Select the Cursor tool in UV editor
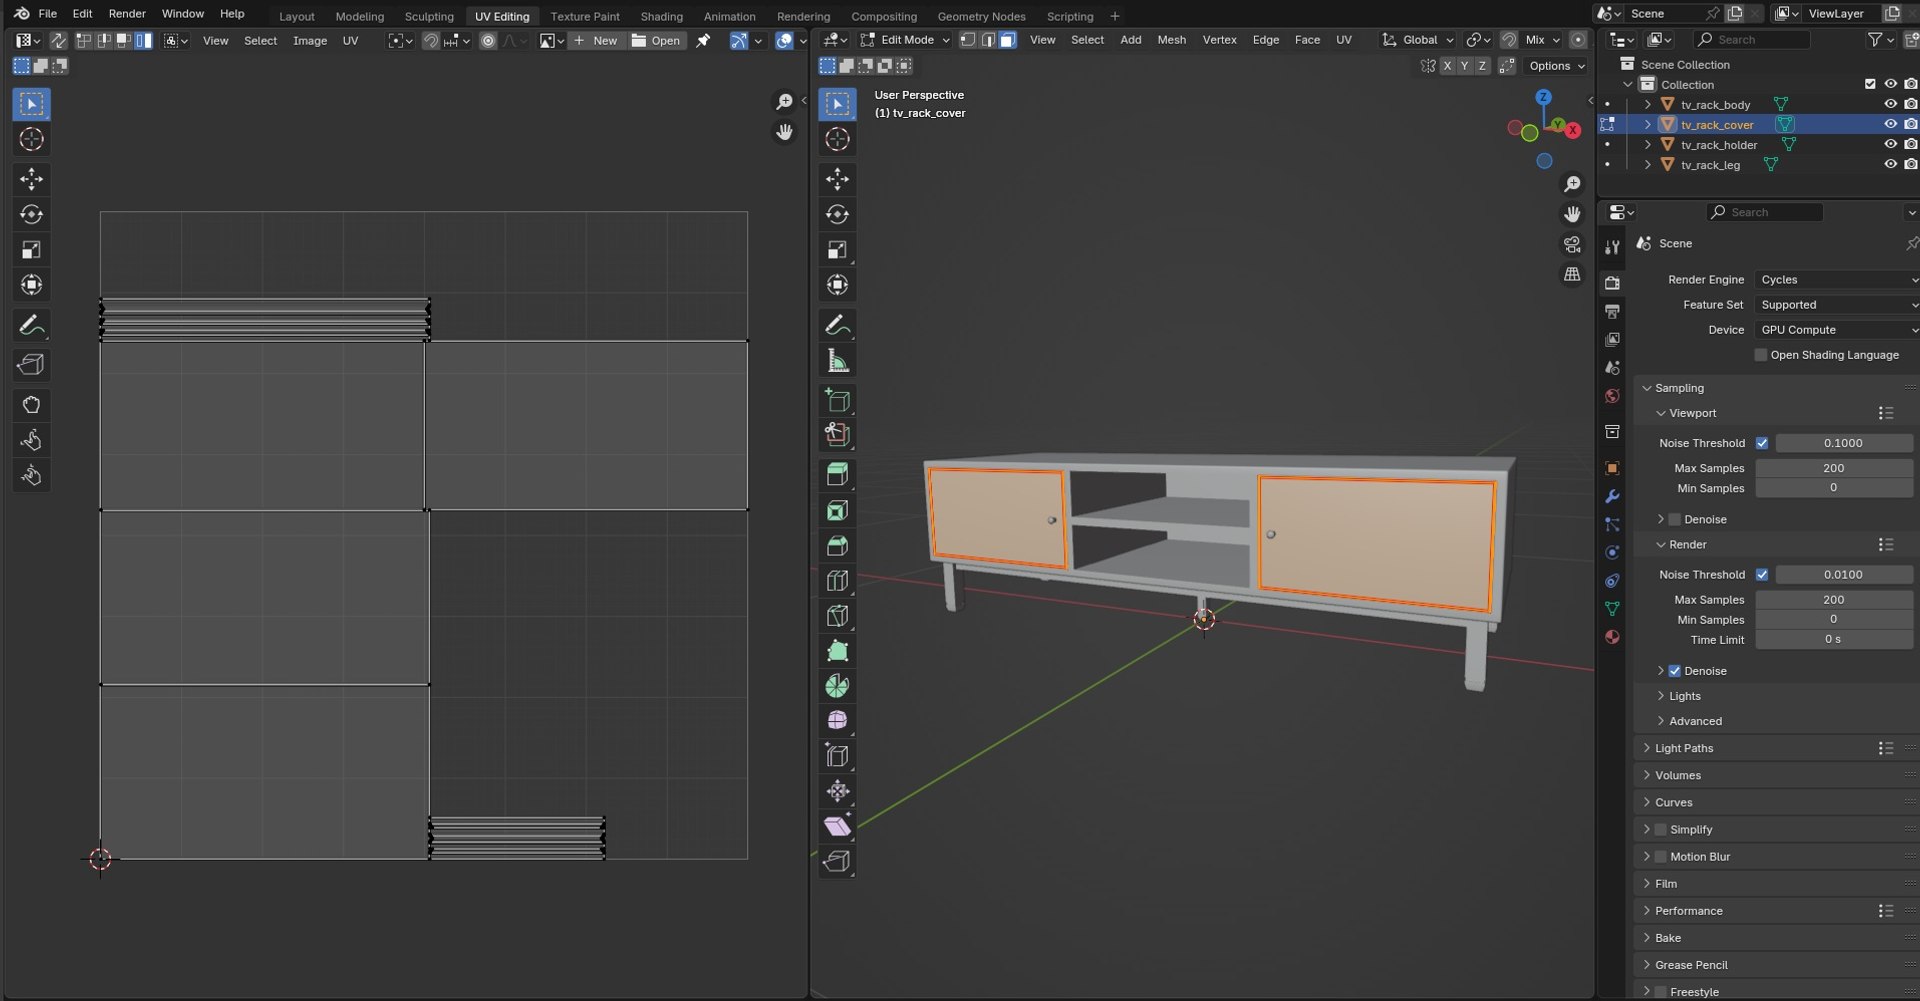The height and width of the screenshot is (1001, 1920). [x=31, y=139]
